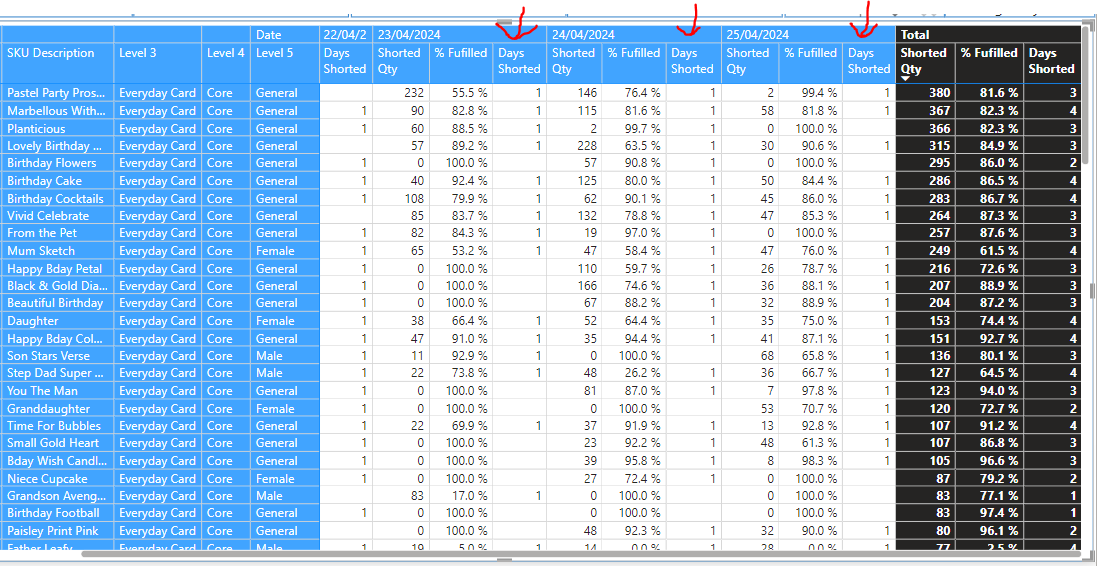Click the Everyday Card cell in Planticious row
The image size is (1098, 566).
click(x=158, y=128)
